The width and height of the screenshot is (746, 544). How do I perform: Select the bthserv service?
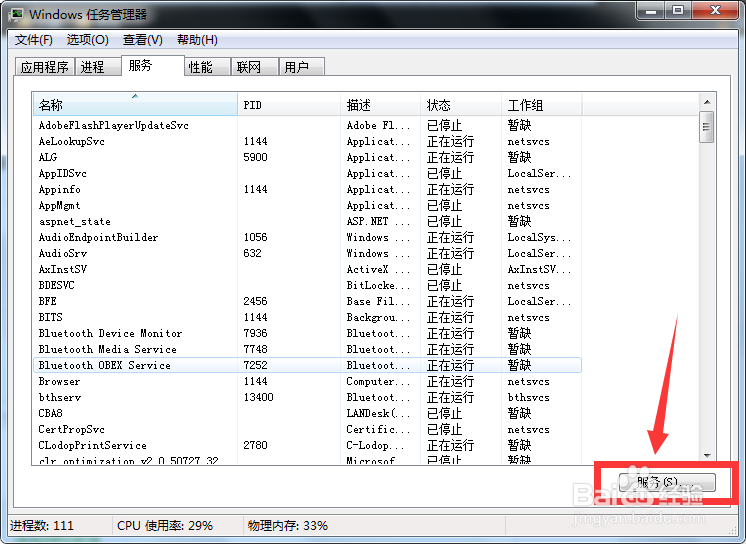click(307, 397)
